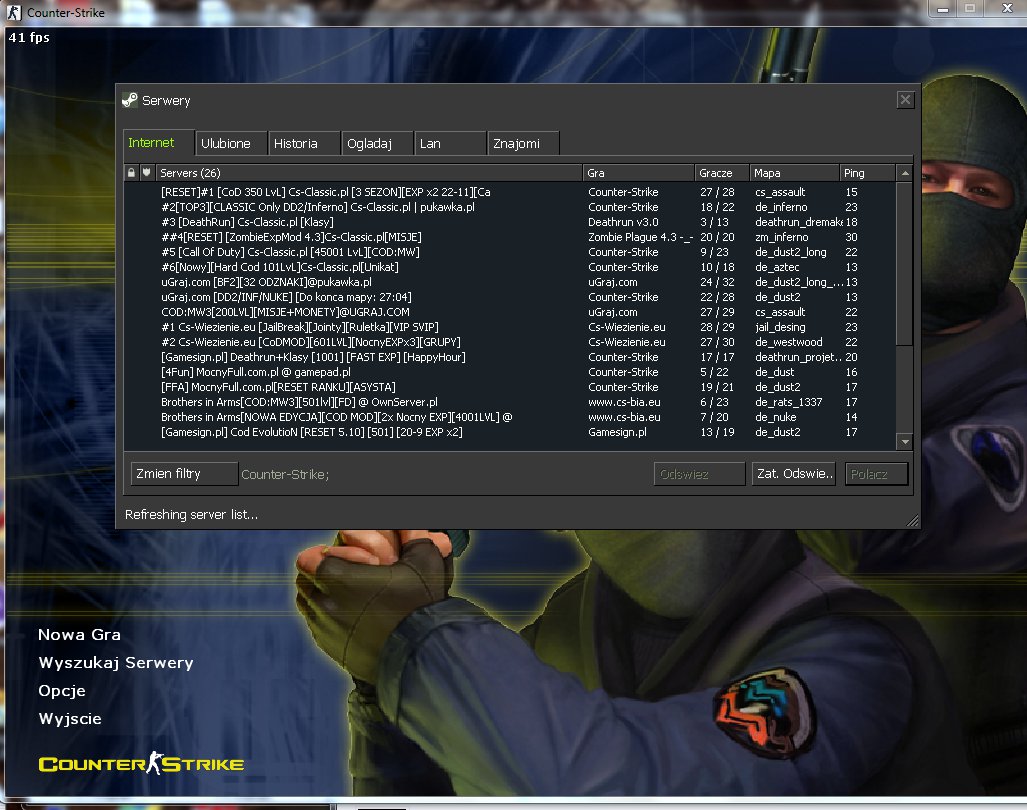Click the de_nuke map cell
1027x810 pixels.
(x=775, y=418)
